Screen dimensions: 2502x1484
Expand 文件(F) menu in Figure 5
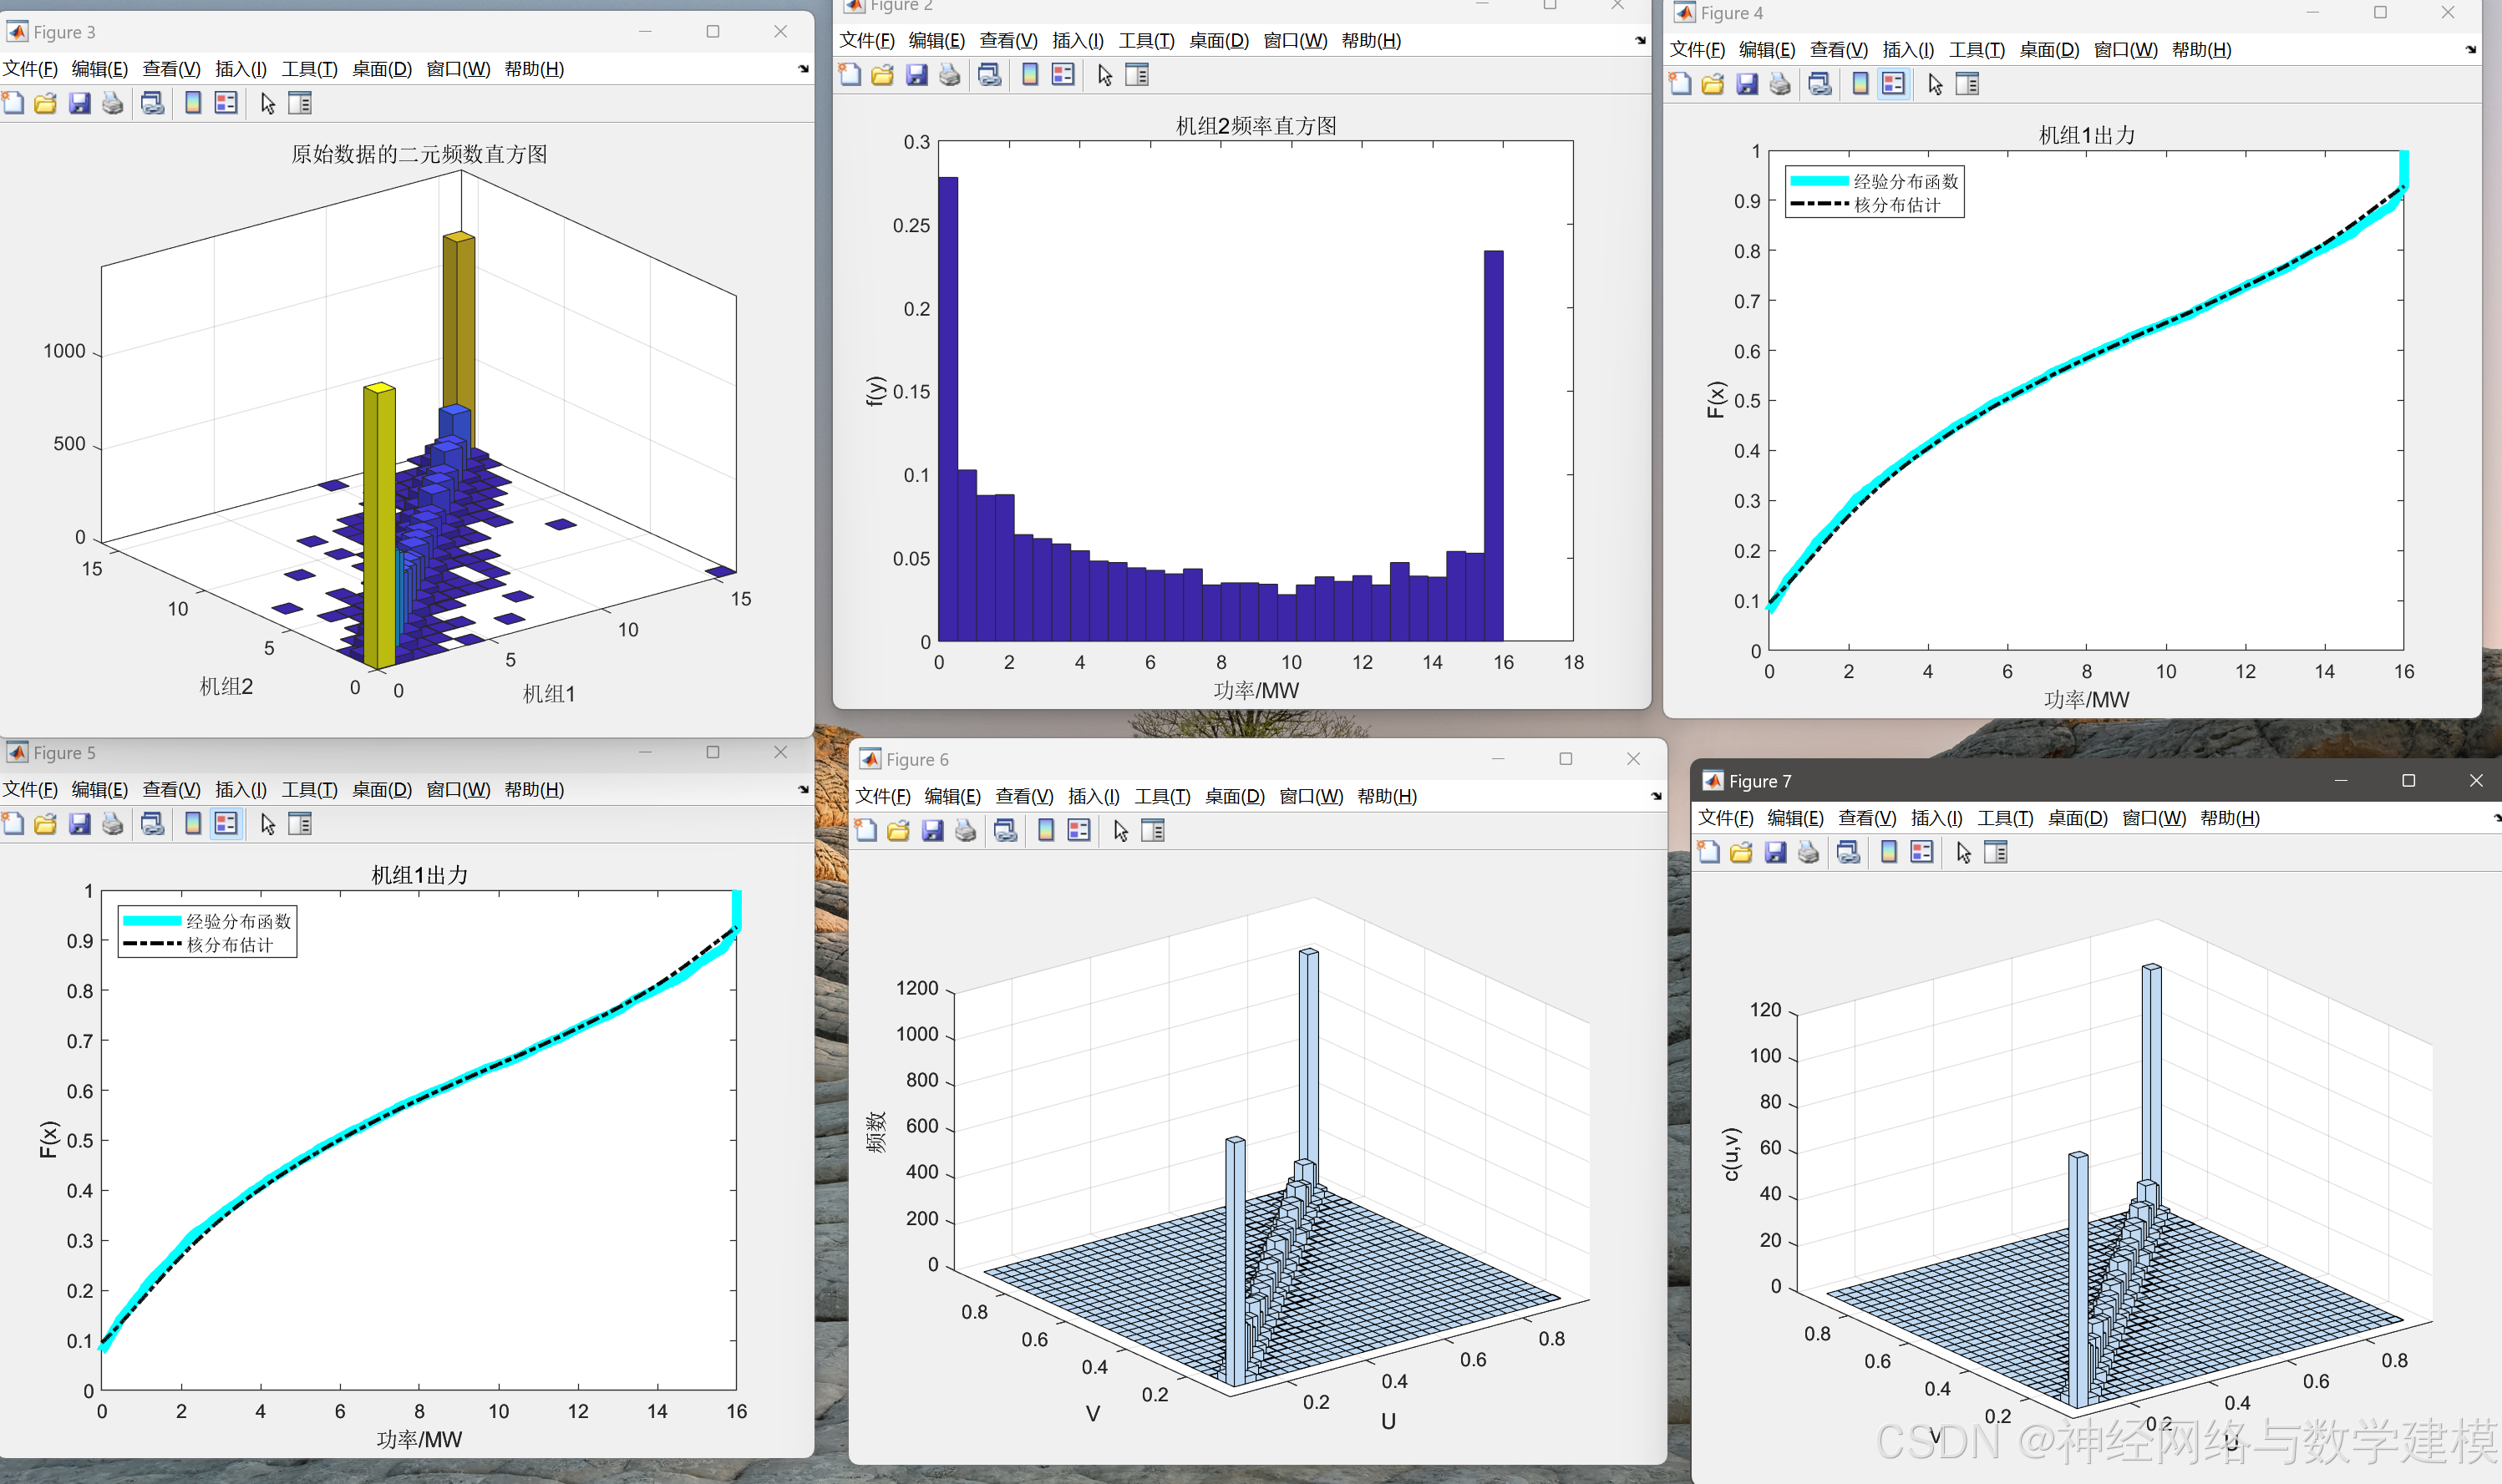point(30,790)
